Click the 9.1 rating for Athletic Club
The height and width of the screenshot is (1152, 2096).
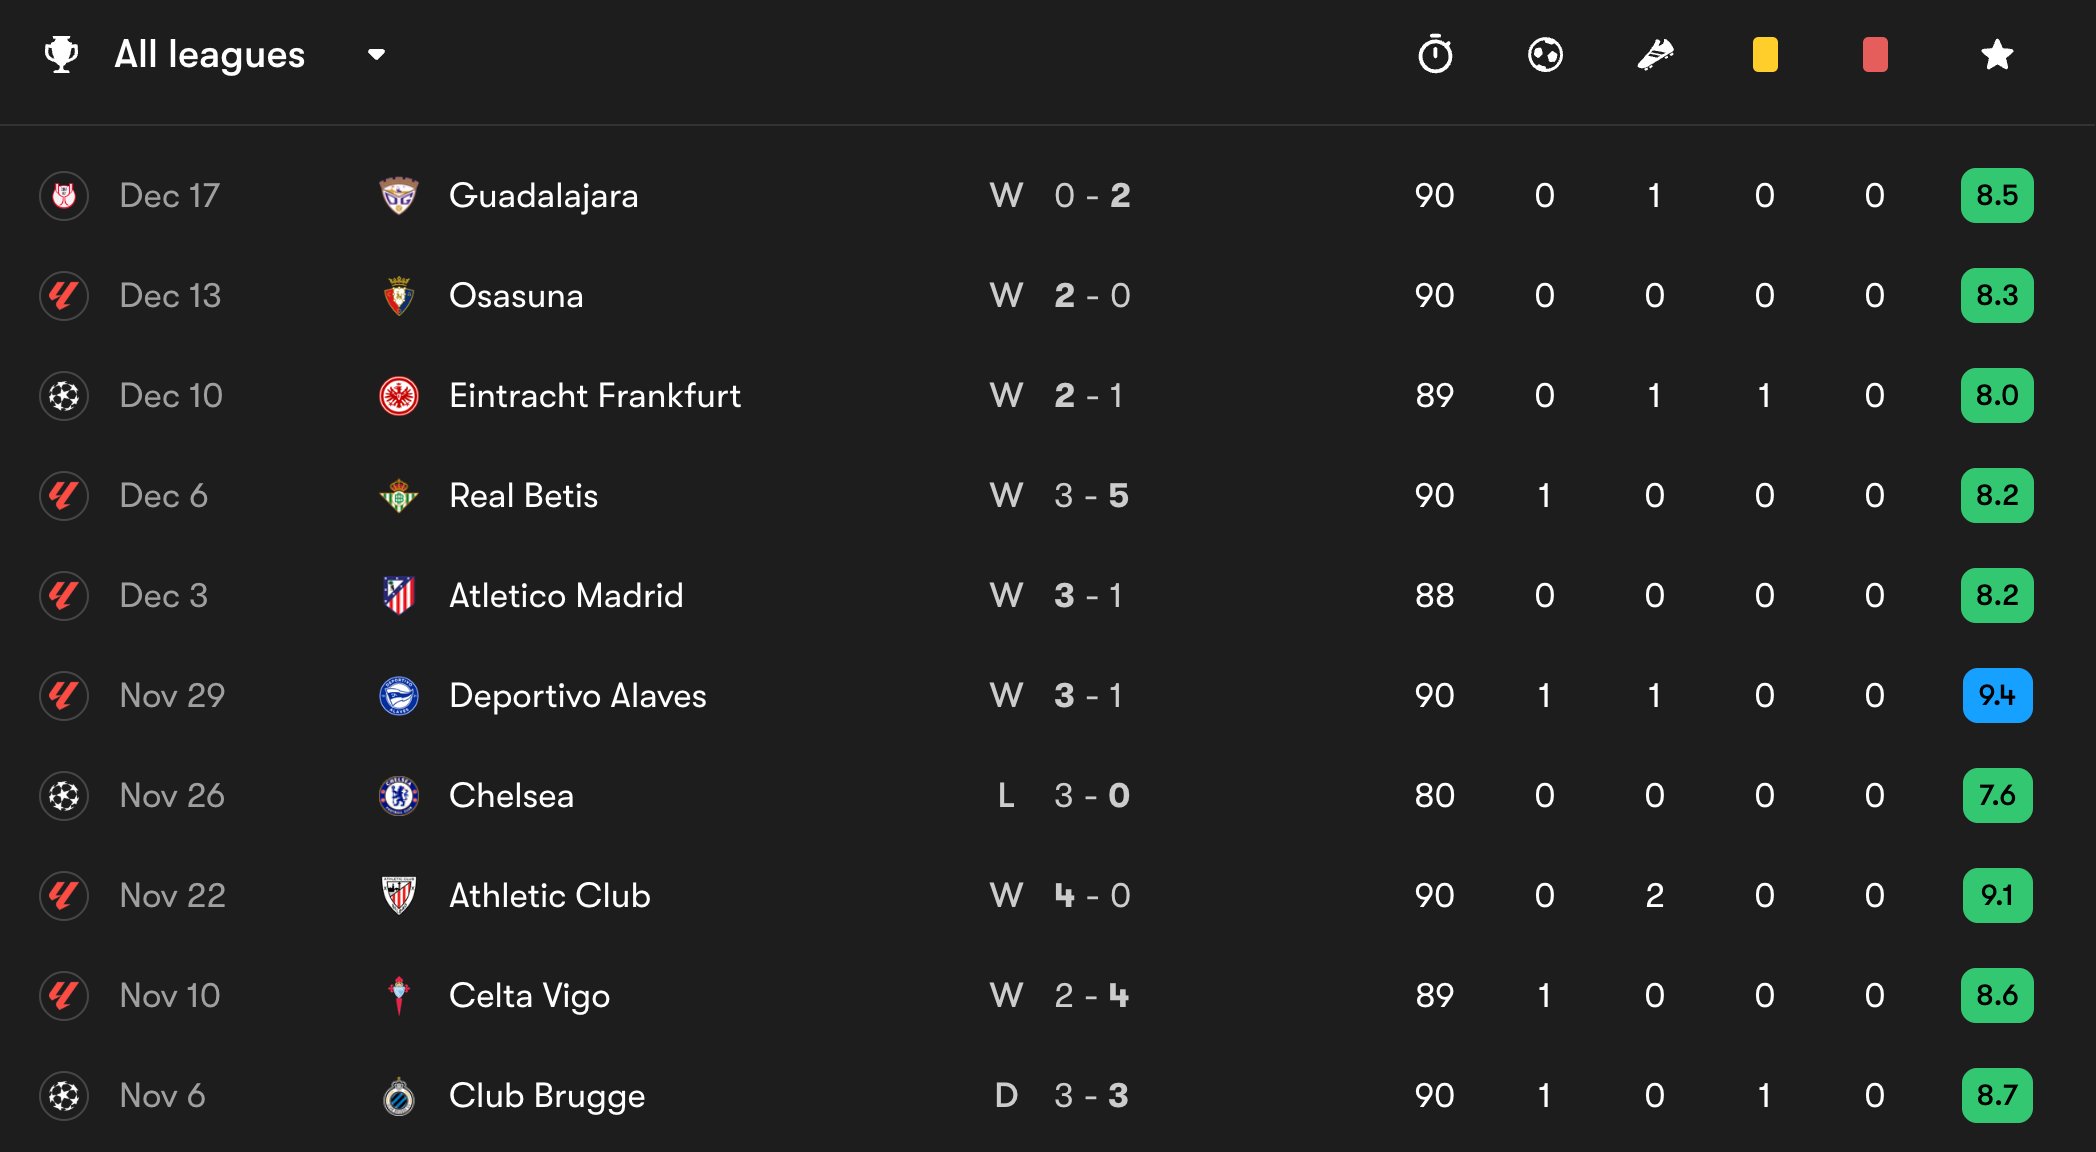coord(1997,896)
